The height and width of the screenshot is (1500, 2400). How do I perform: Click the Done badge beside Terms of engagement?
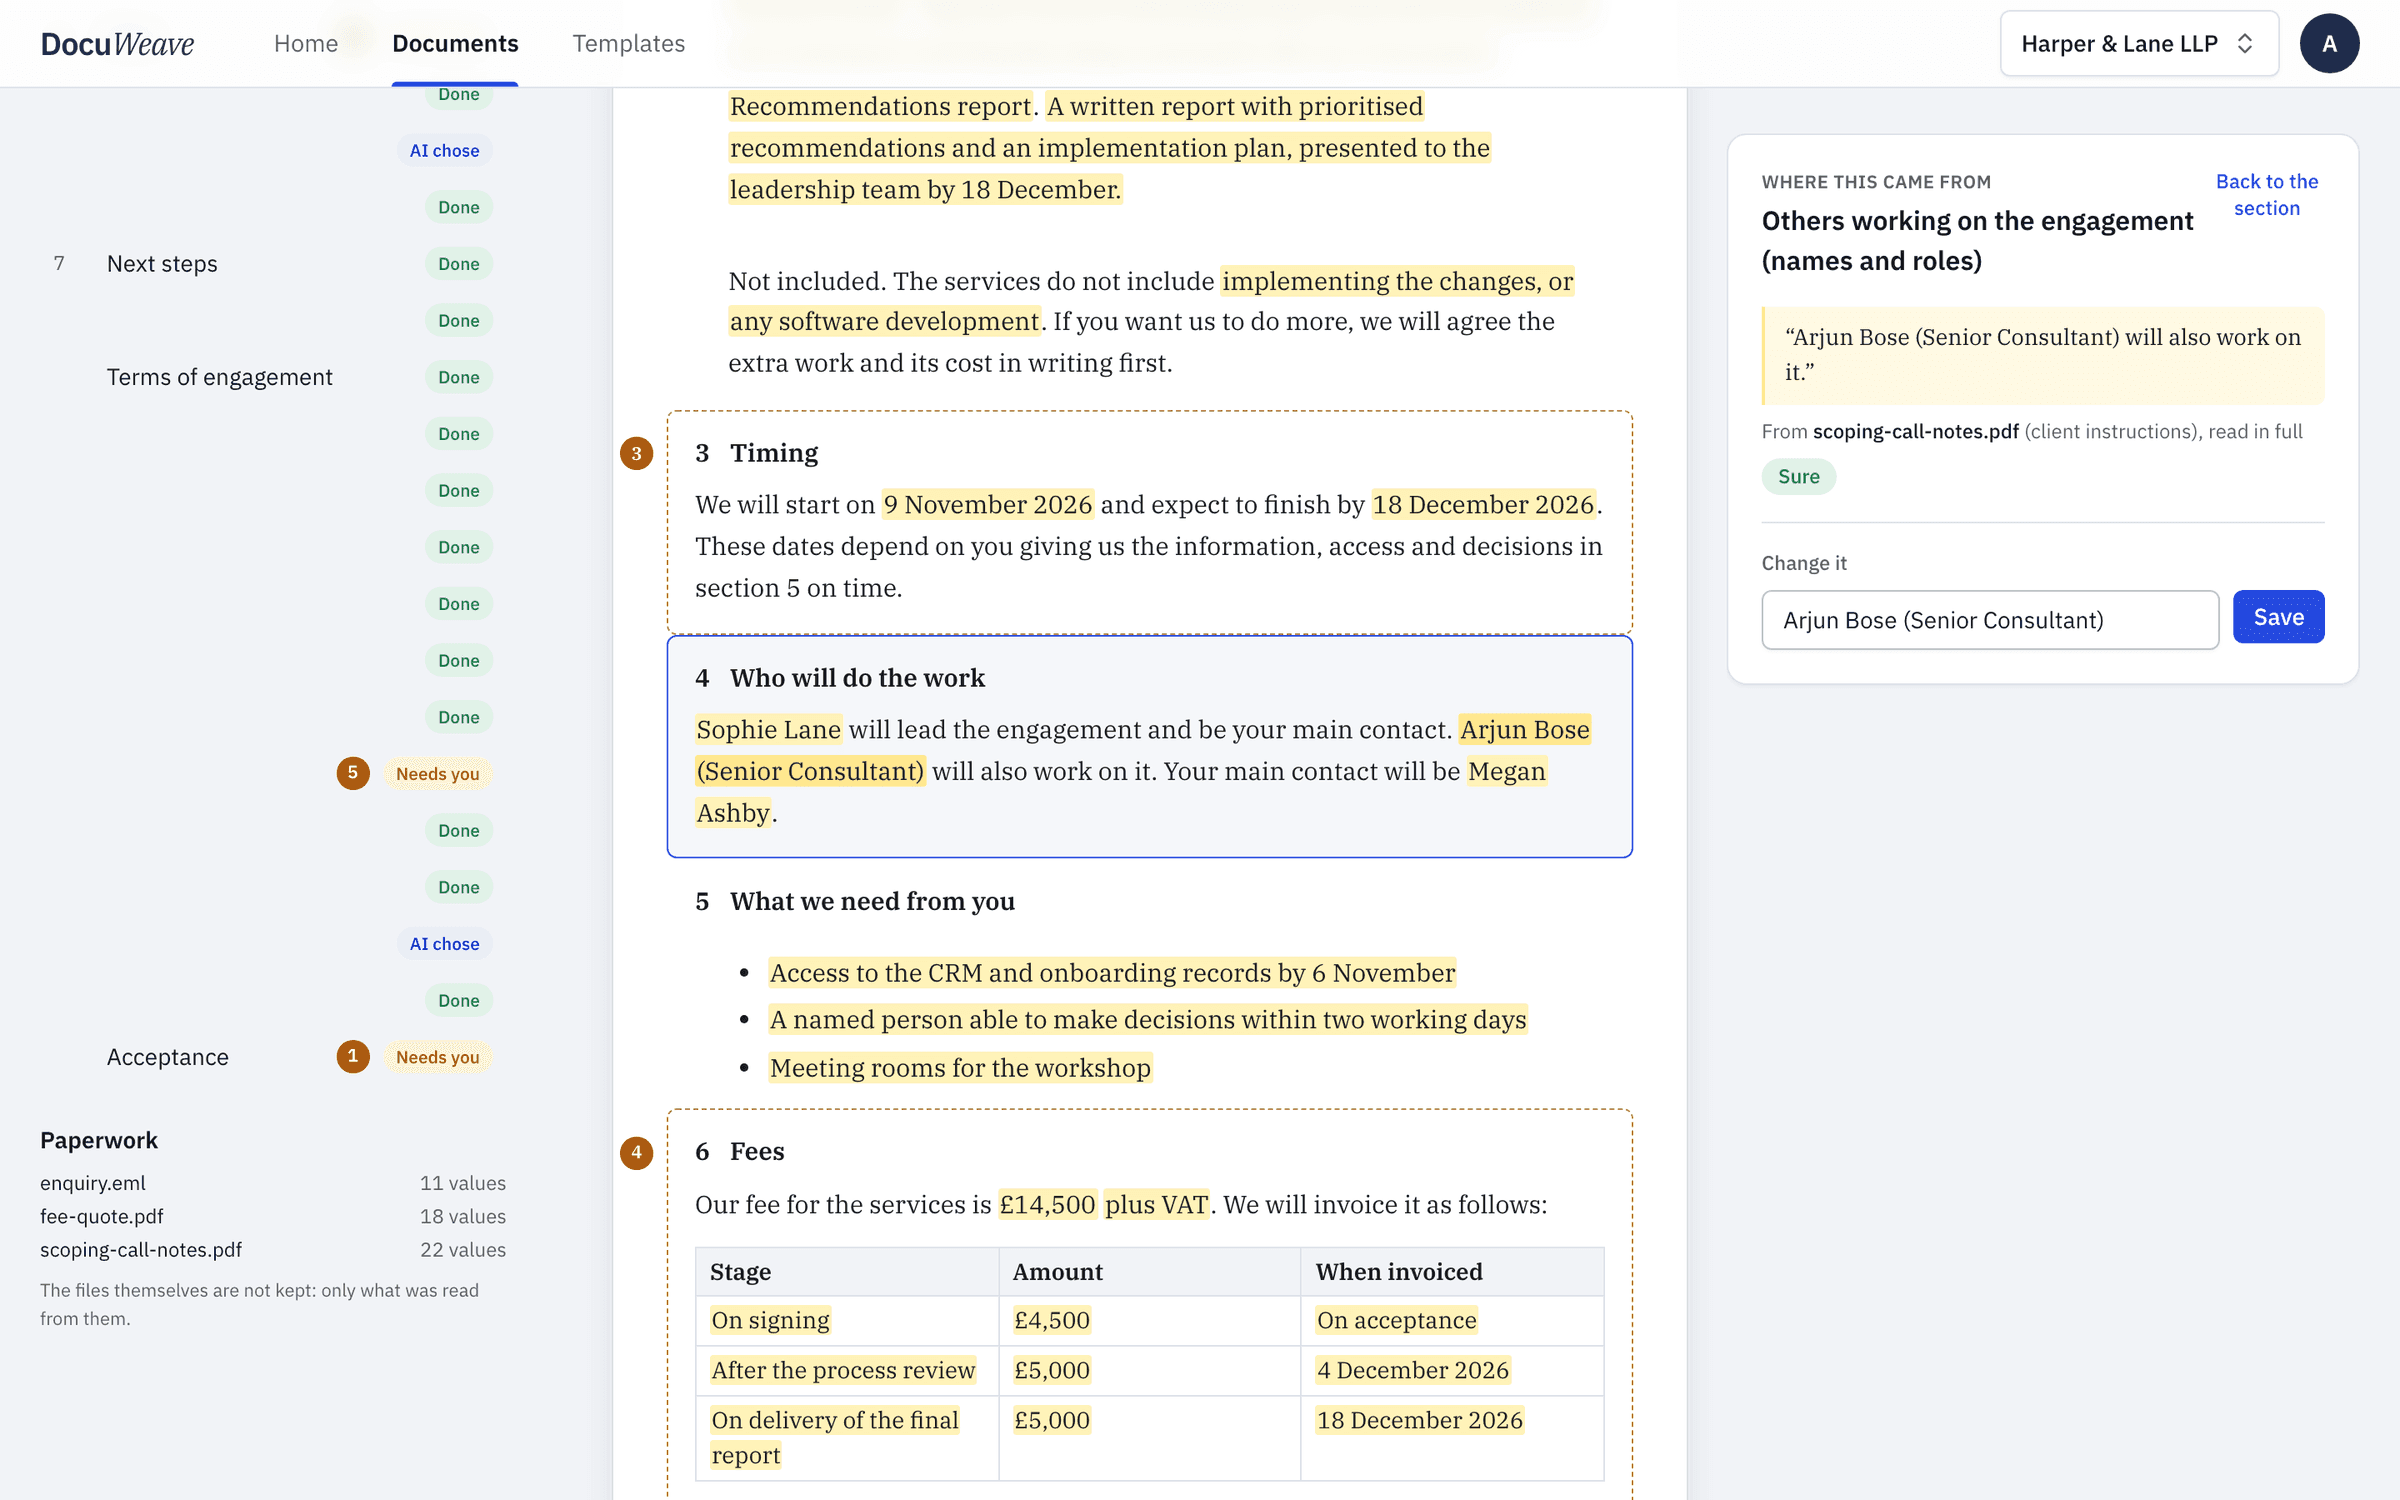(x=459, y=377)
